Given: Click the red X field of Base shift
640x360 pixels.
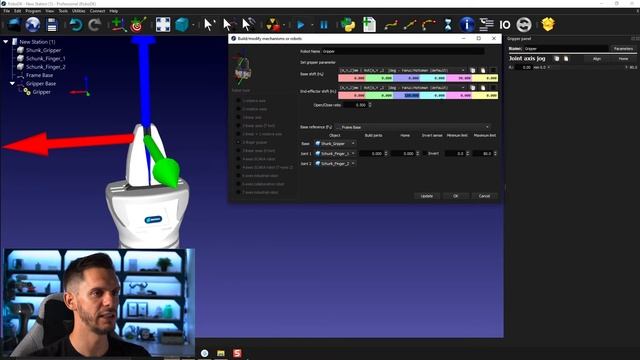Looking at the screenshot, I should point(352,78).
